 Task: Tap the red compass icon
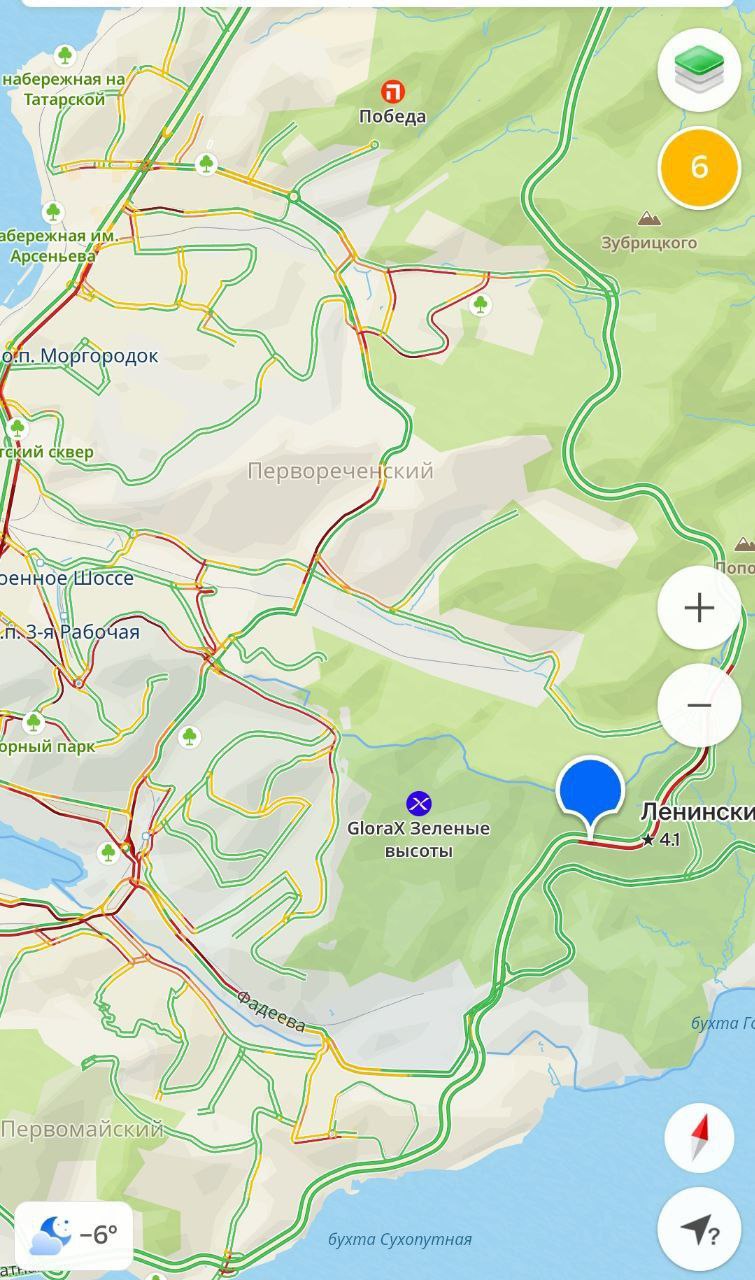(x=699, y=1138)
